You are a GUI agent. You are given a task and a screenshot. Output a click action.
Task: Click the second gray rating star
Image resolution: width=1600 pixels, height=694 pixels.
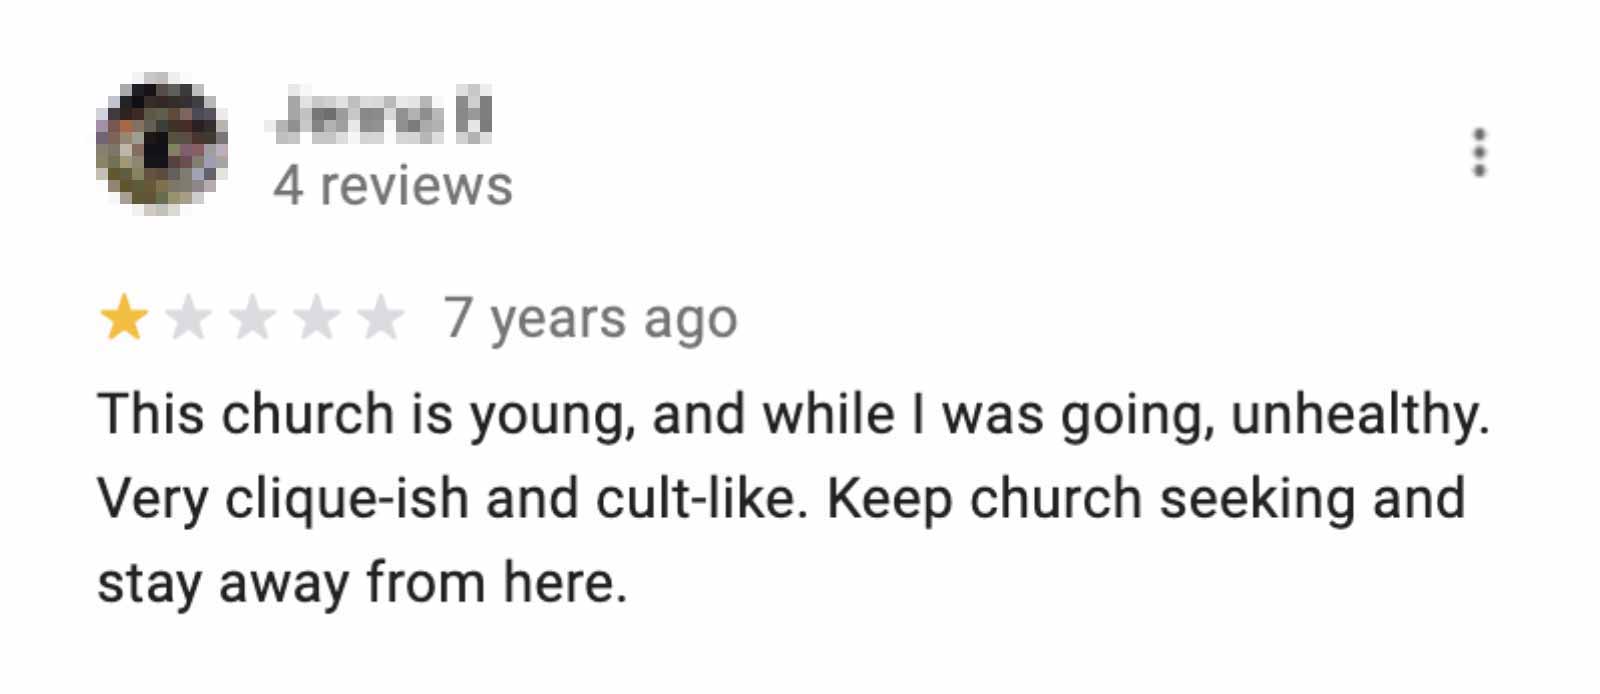click(188, 319)
